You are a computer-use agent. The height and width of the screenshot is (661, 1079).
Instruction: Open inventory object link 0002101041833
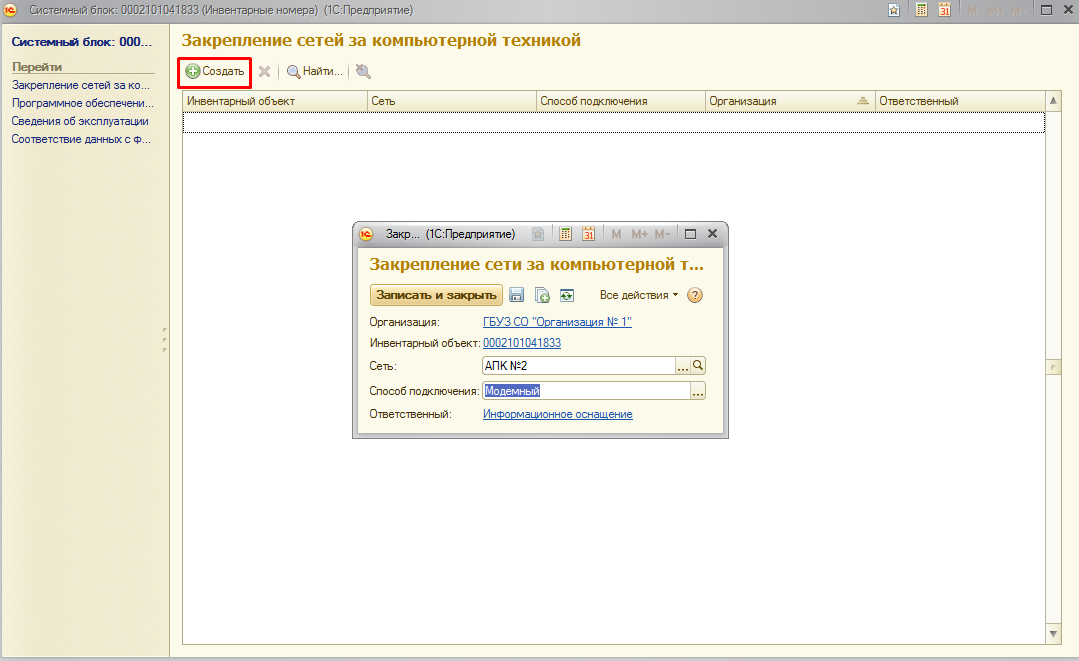click(x=521, y=343)
